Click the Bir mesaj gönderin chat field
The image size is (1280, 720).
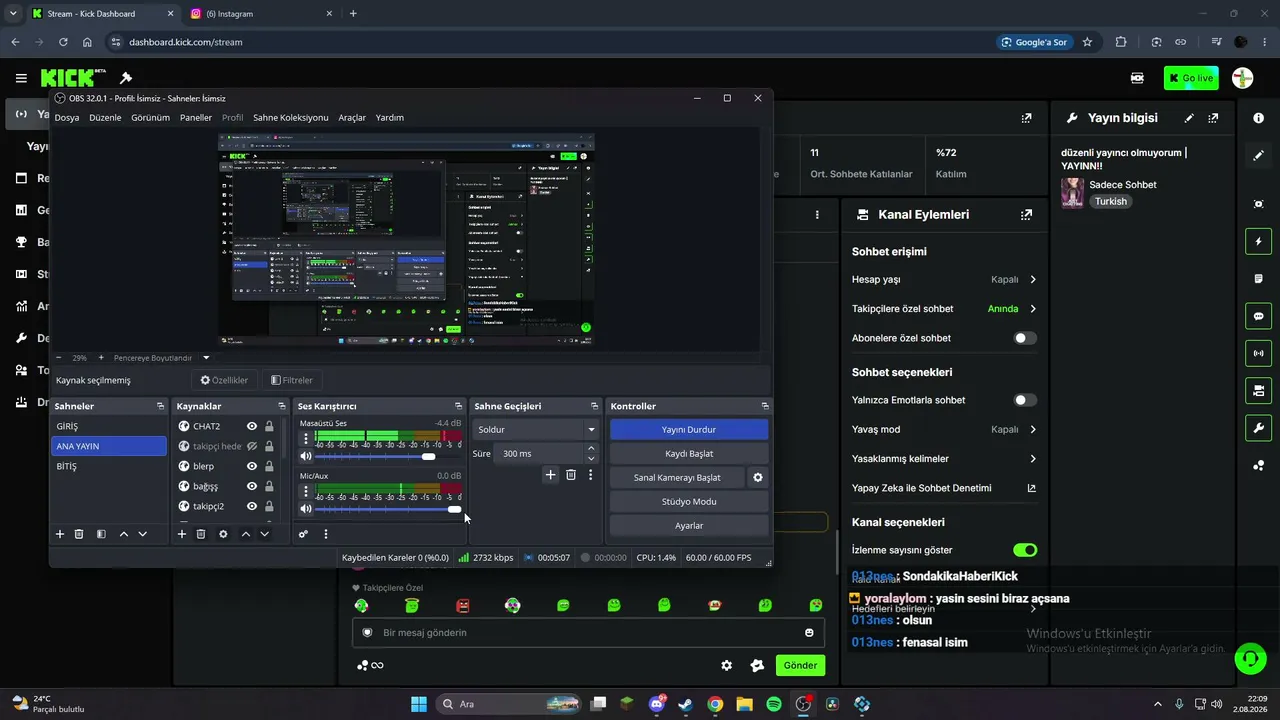click(589, 633)
